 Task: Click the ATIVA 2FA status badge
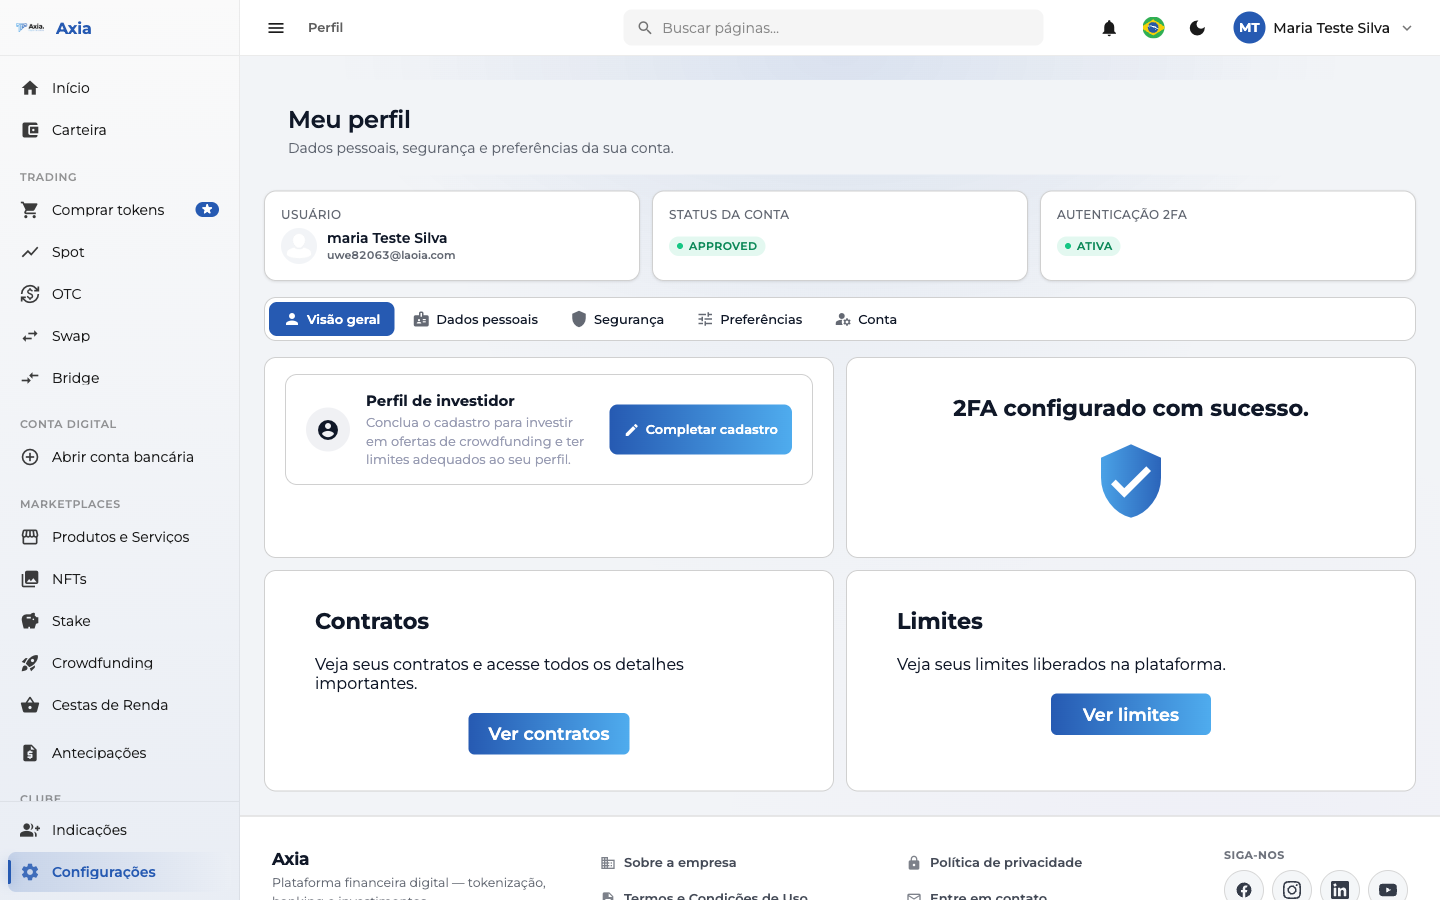(1088, 246)
